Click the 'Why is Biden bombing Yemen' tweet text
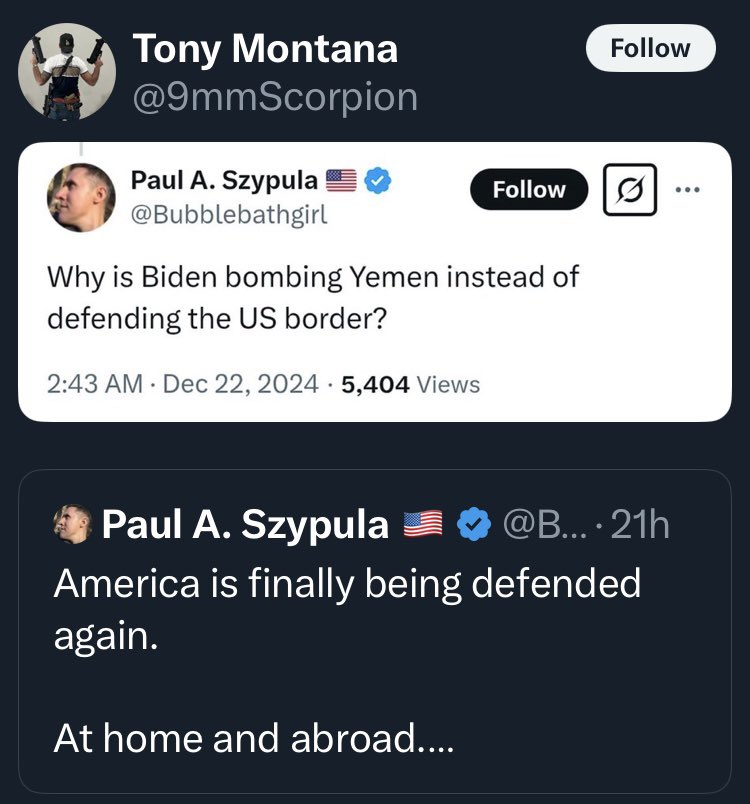 click(x=313, y=298)
